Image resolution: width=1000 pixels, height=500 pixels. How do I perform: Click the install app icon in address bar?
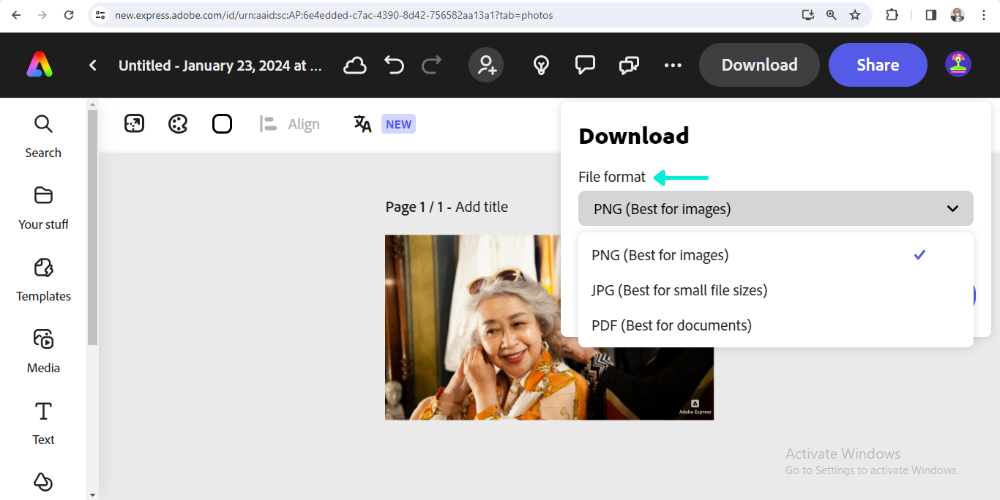[808, 15]
